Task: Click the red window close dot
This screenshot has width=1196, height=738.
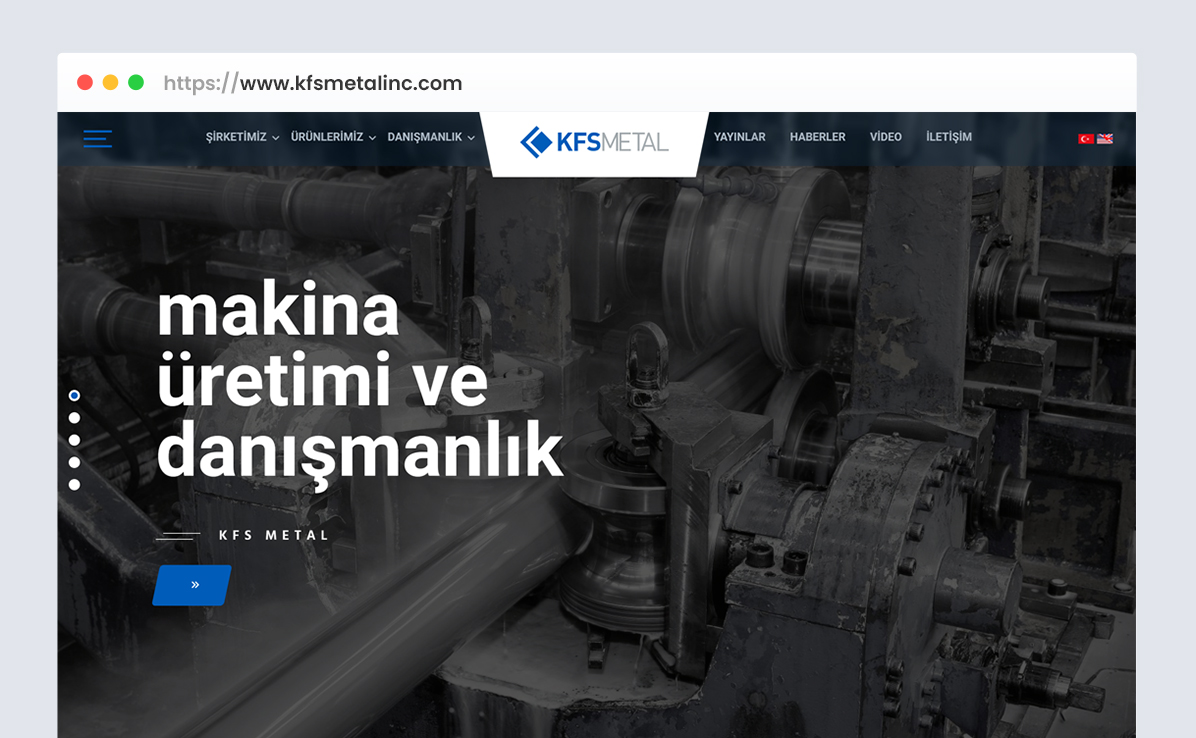Action: (x=85, y=83)
